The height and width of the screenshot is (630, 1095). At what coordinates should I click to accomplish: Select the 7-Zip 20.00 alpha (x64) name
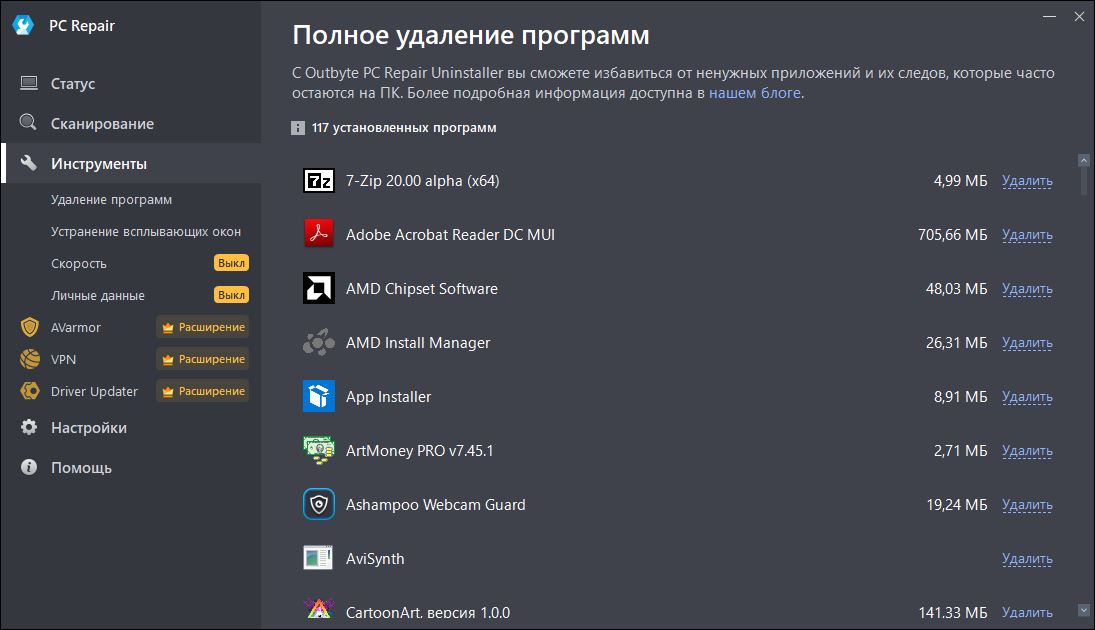click(x=422, y=181)
